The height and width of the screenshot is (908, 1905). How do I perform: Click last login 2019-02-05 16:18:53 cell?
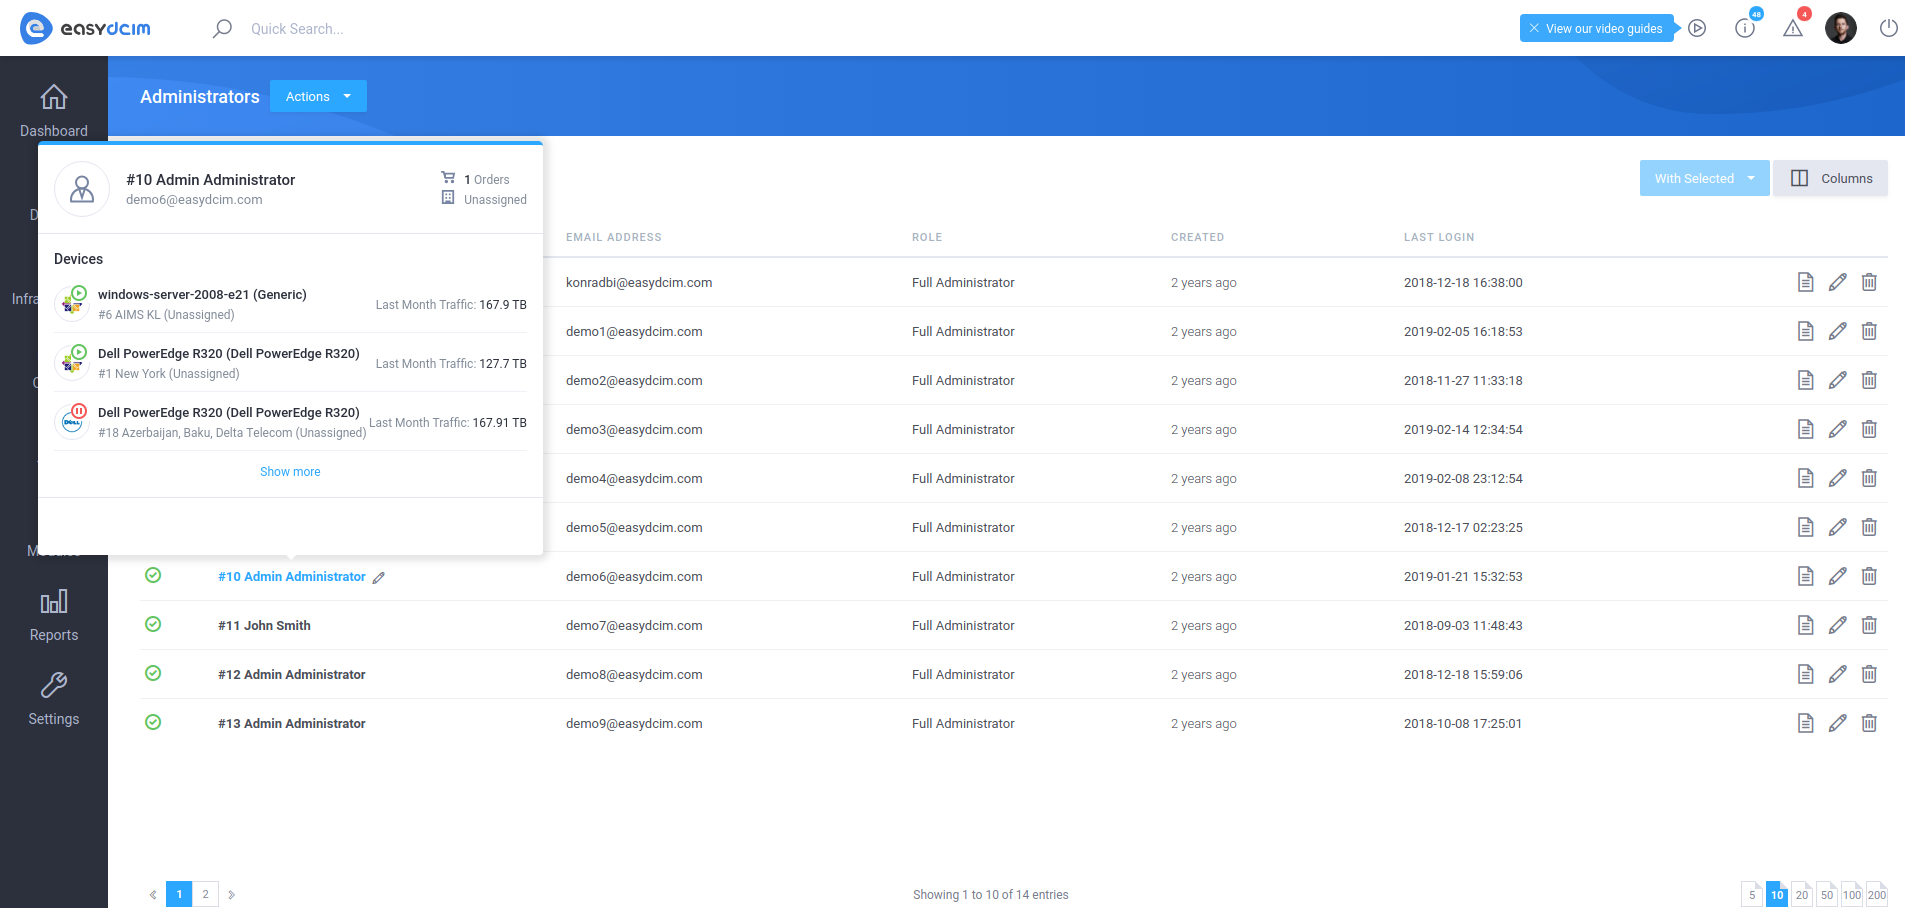[x=1463, y=332]
